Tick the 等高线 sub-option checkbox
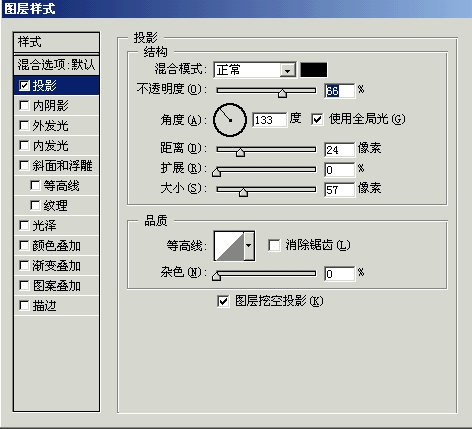Image resolution: width=472 pixels, height=429 pixels. pos(35,186)
